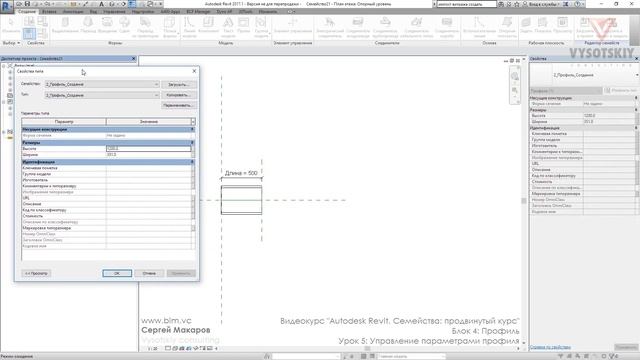Screen dimensions: 640x360
Task: Click the Model Line tool
Action: [x=189, y=27]
